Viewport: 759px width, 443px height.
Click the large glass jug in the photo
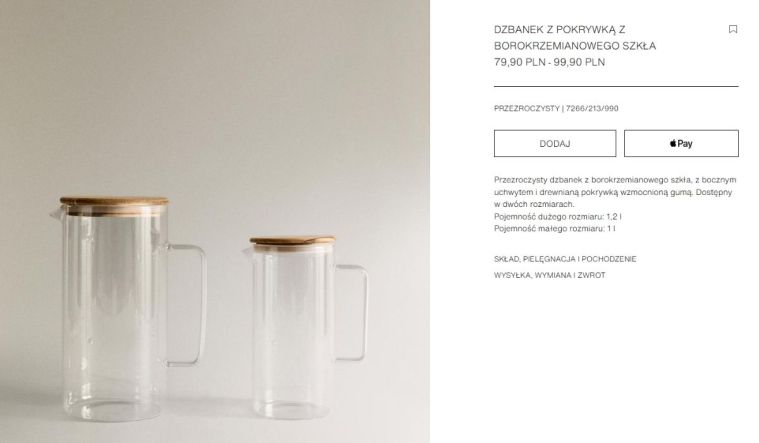(128, 309)
